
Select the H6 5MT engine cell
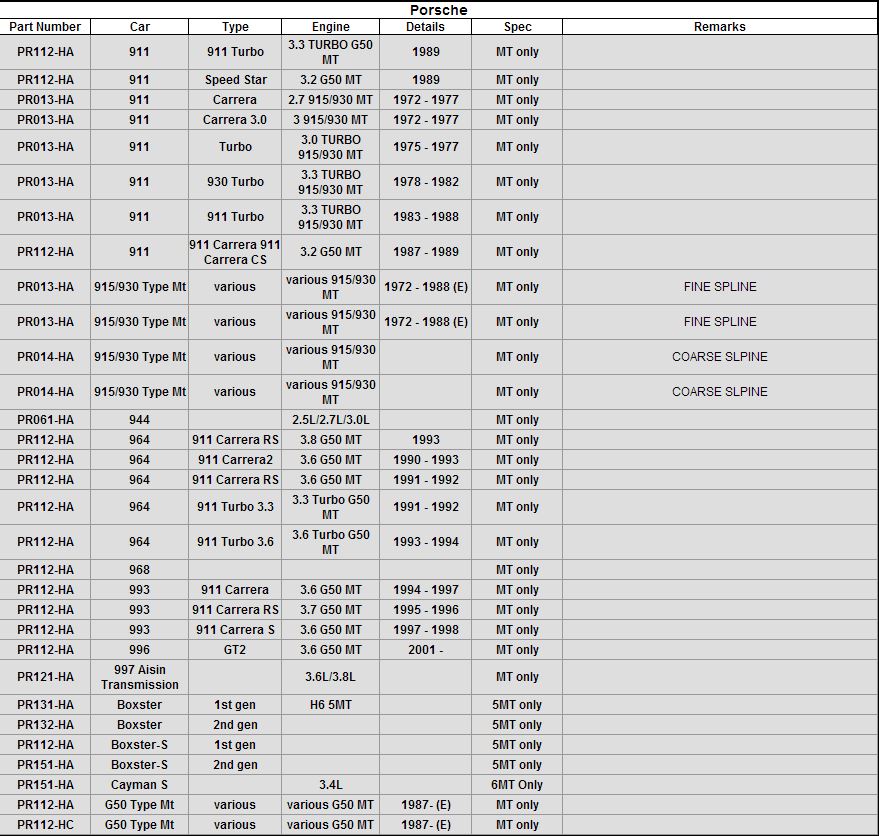pyautogui.click(x=330, y=705)
